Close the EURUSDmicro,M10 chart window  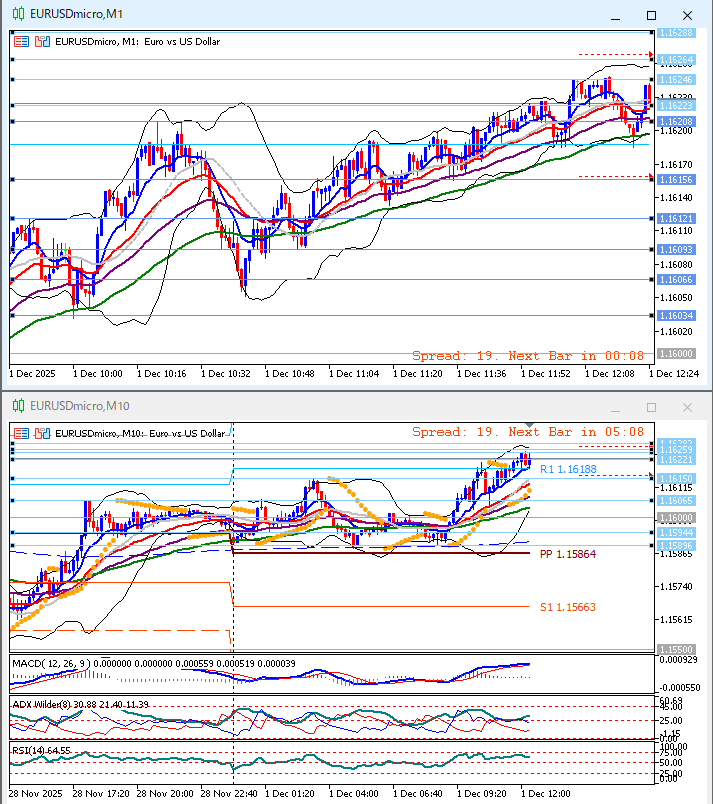[x=686, y=407]
